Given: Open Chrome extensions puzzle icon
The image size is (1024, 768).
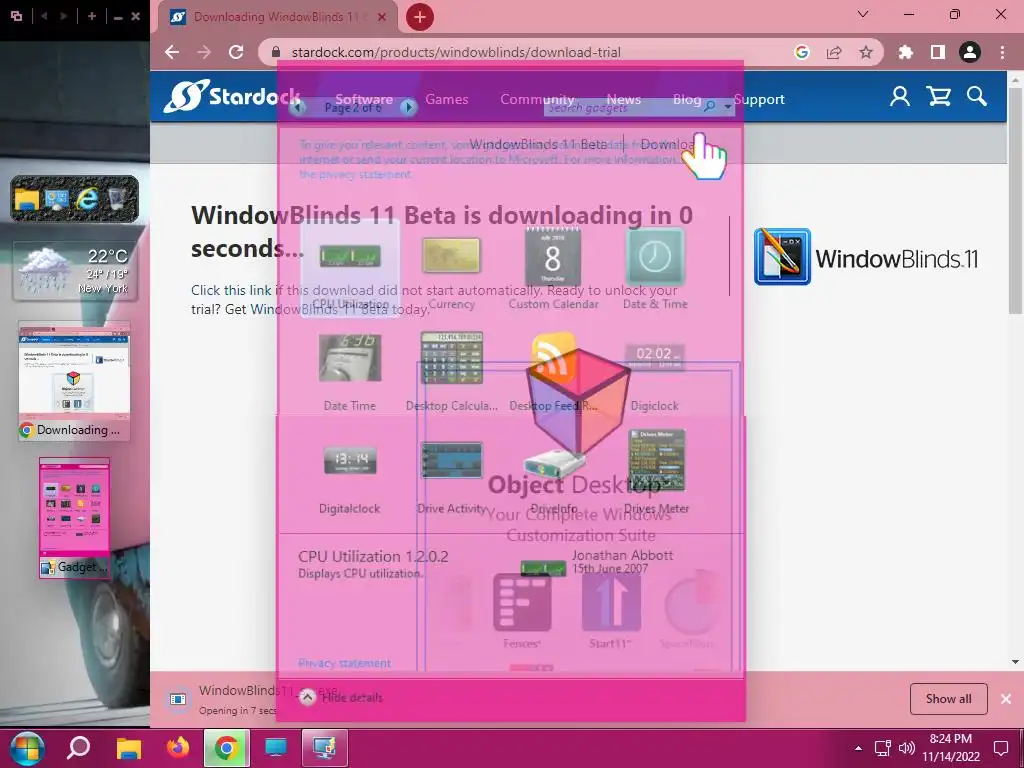Looking at the screenshot, I should (906, 52).
